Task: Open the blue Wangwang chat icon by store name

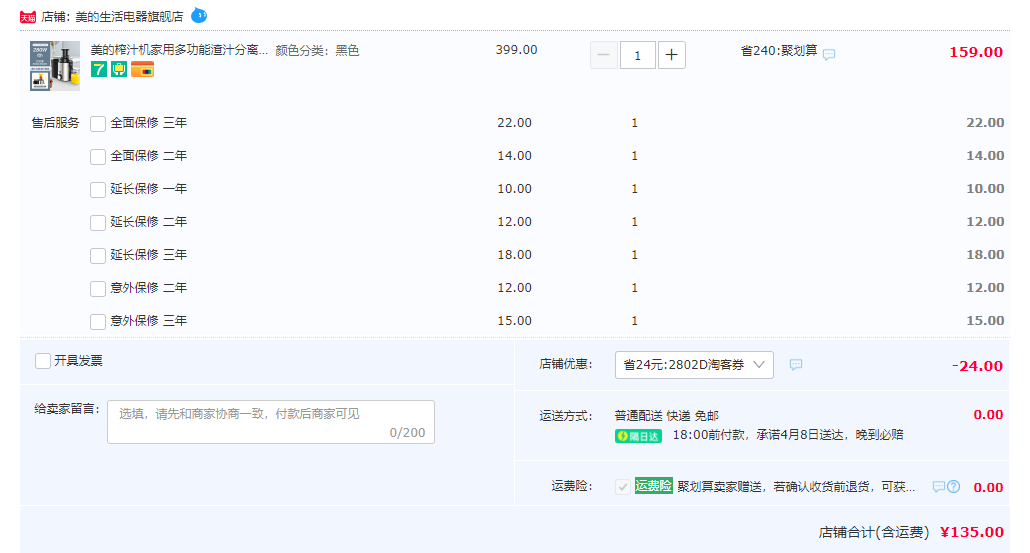Action: (198, 15)
